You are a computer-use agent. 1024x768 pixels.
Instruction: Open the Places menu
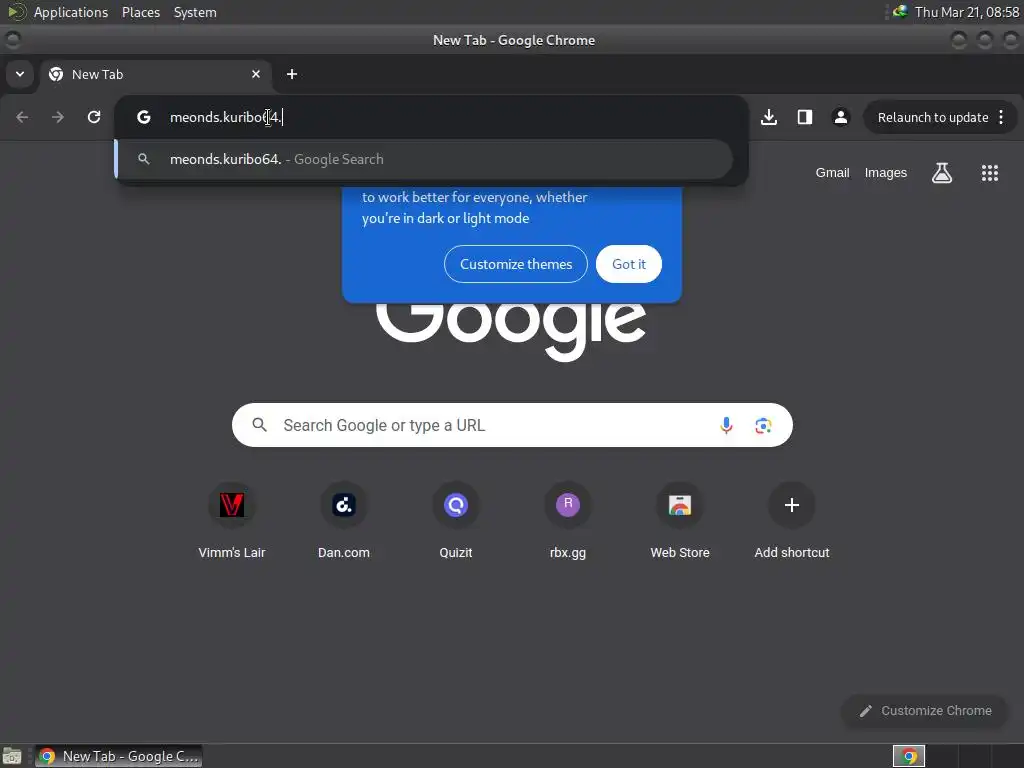[141, 12]
